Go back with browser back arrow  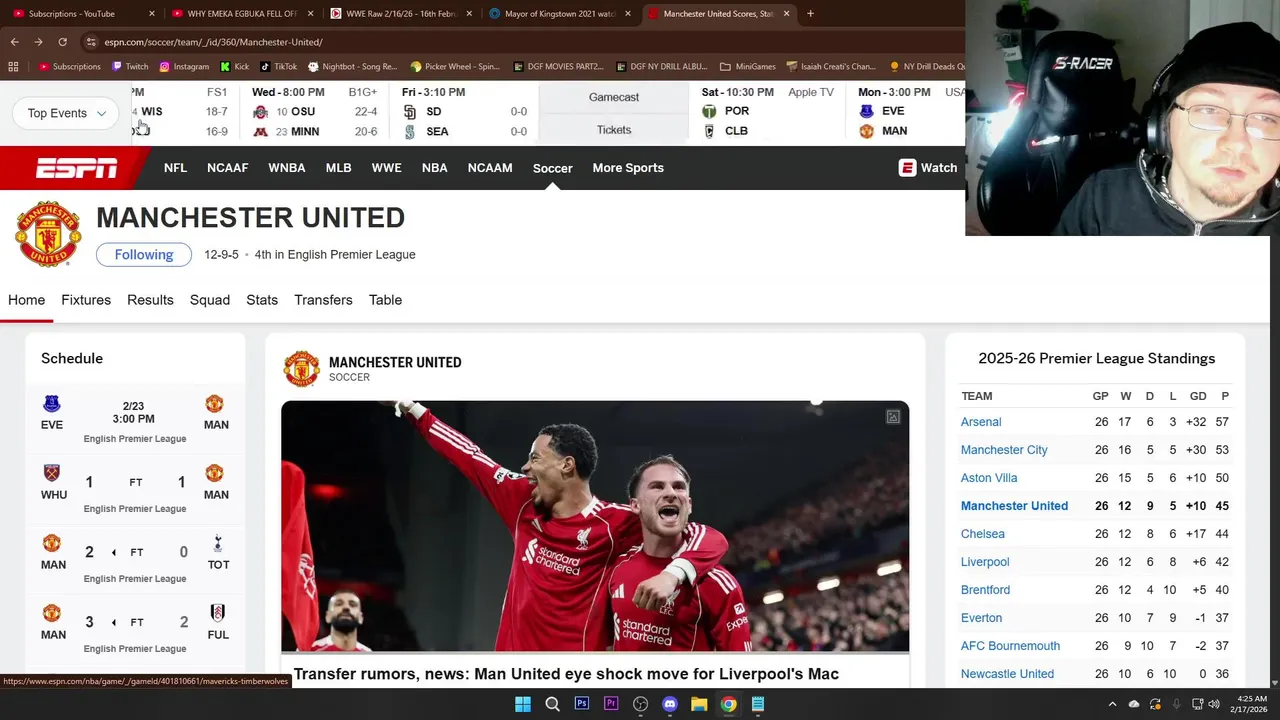tap(14, 42)
